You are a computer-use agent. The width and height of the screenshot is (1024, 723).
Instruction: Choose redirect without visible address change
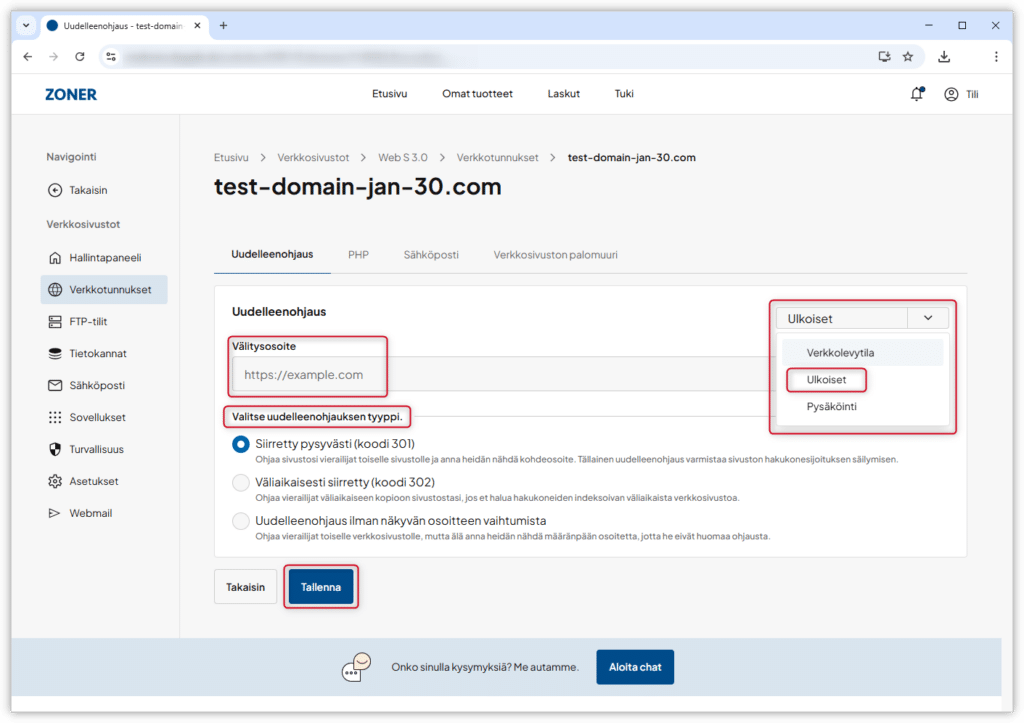tap(240, 521)
